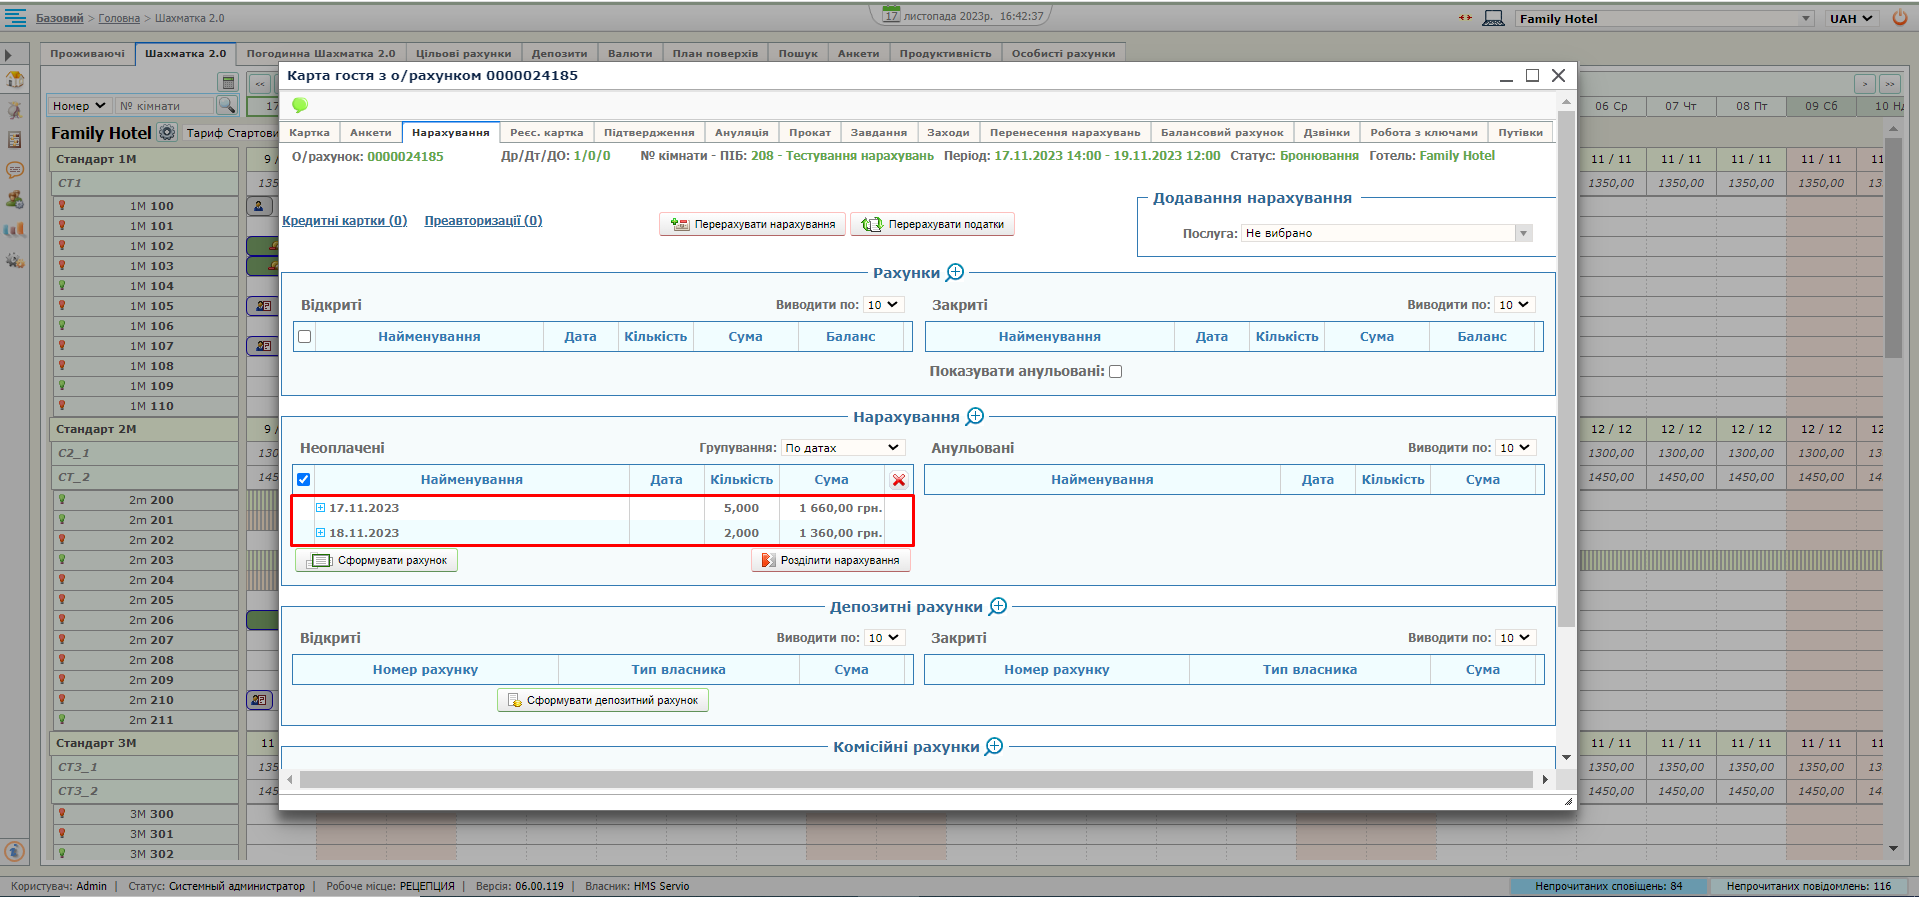
Task: Open the Кредитні картки (0) link
Action: (x=344, y=221)
